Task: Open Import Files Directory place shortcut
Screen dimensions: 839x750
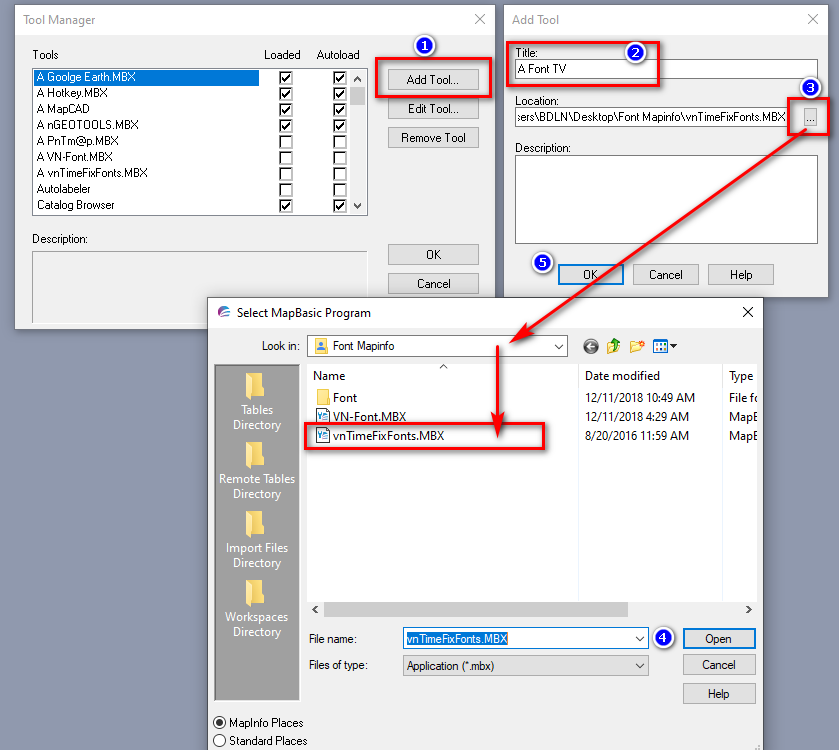Action: pyautogui.click(x=257, y=540)
